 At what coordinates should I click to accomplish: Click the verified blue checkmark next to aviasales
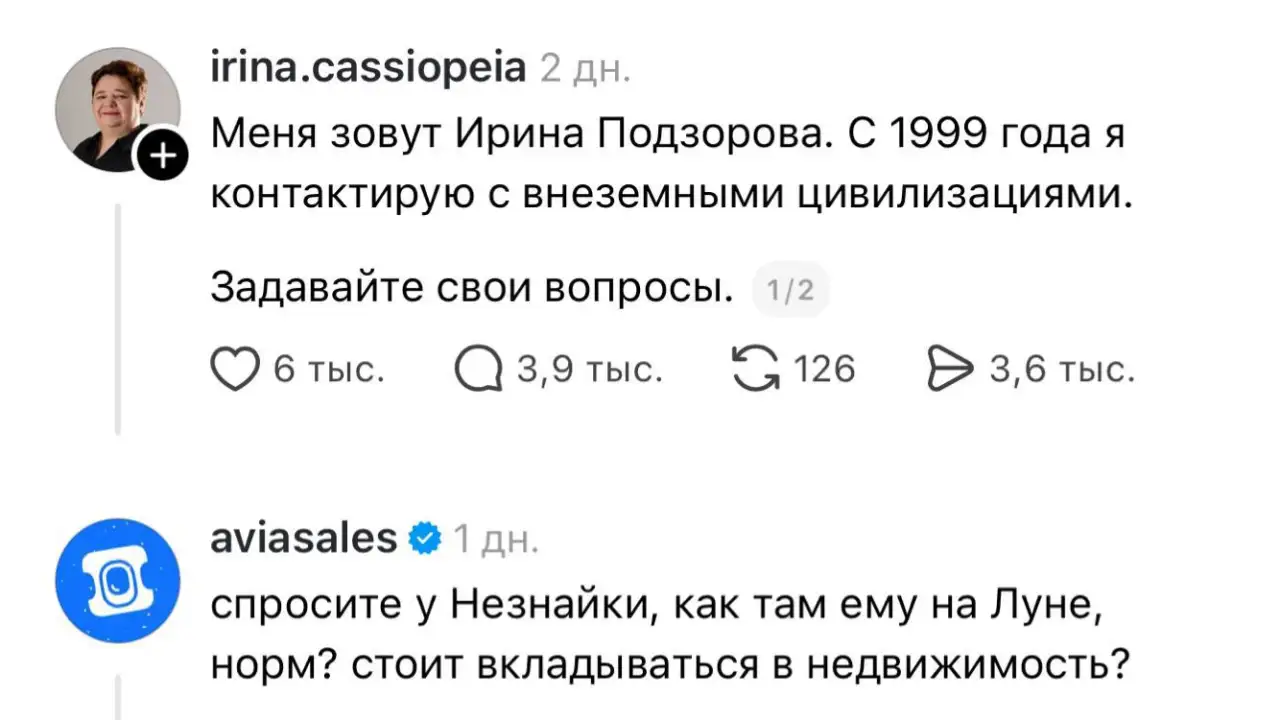click(x=424, y=537)
